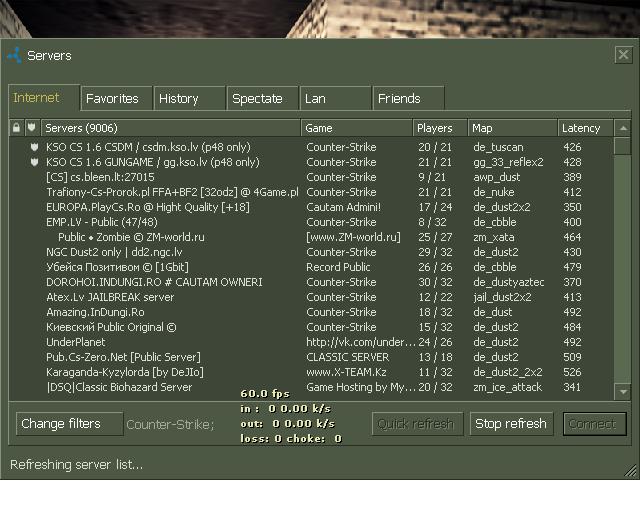Sort by the Game column header
640x512 pixels.
pyautogui.click(x=357, y=128)
